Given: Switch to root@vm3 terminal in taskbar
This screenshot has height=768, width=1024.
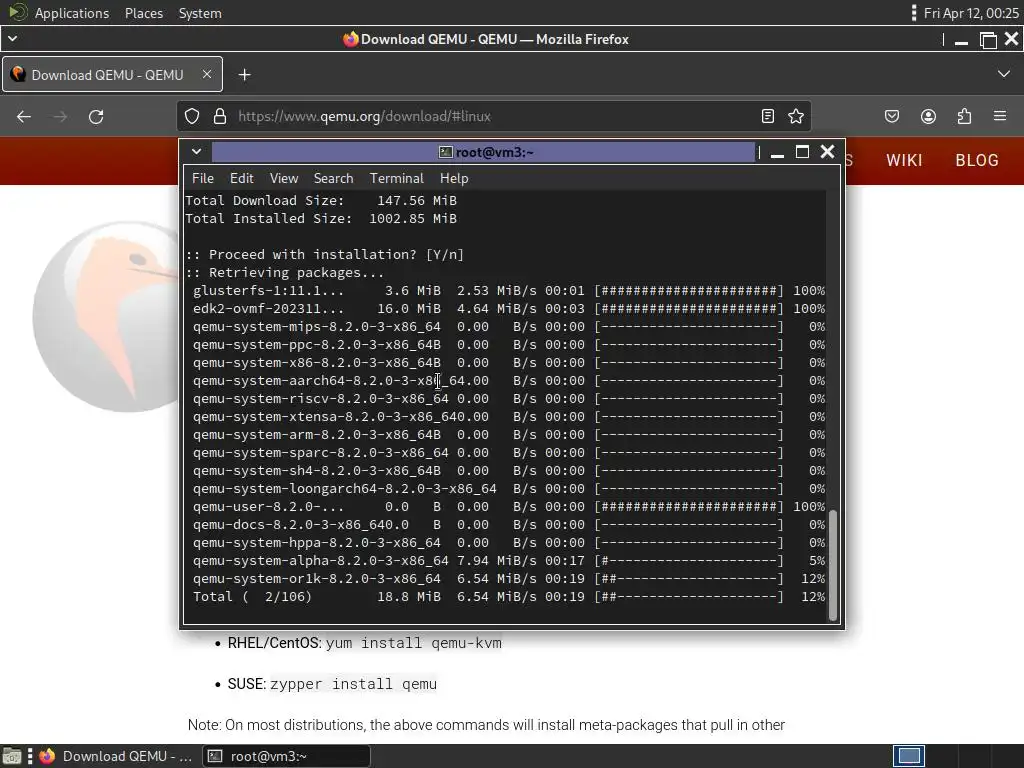Looking at the screenshot, I should (x=287, y=756).
